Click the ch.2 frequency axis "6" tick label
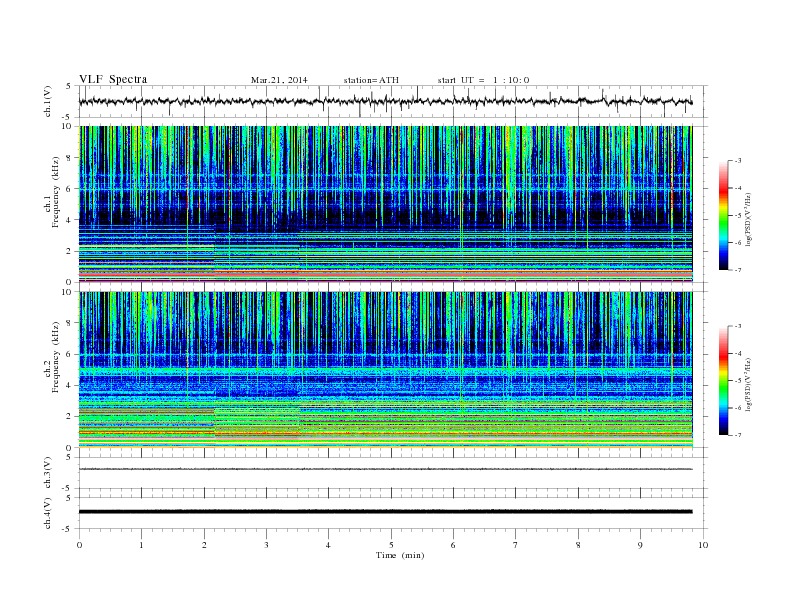The image size is (792, 612). [69, 354]
